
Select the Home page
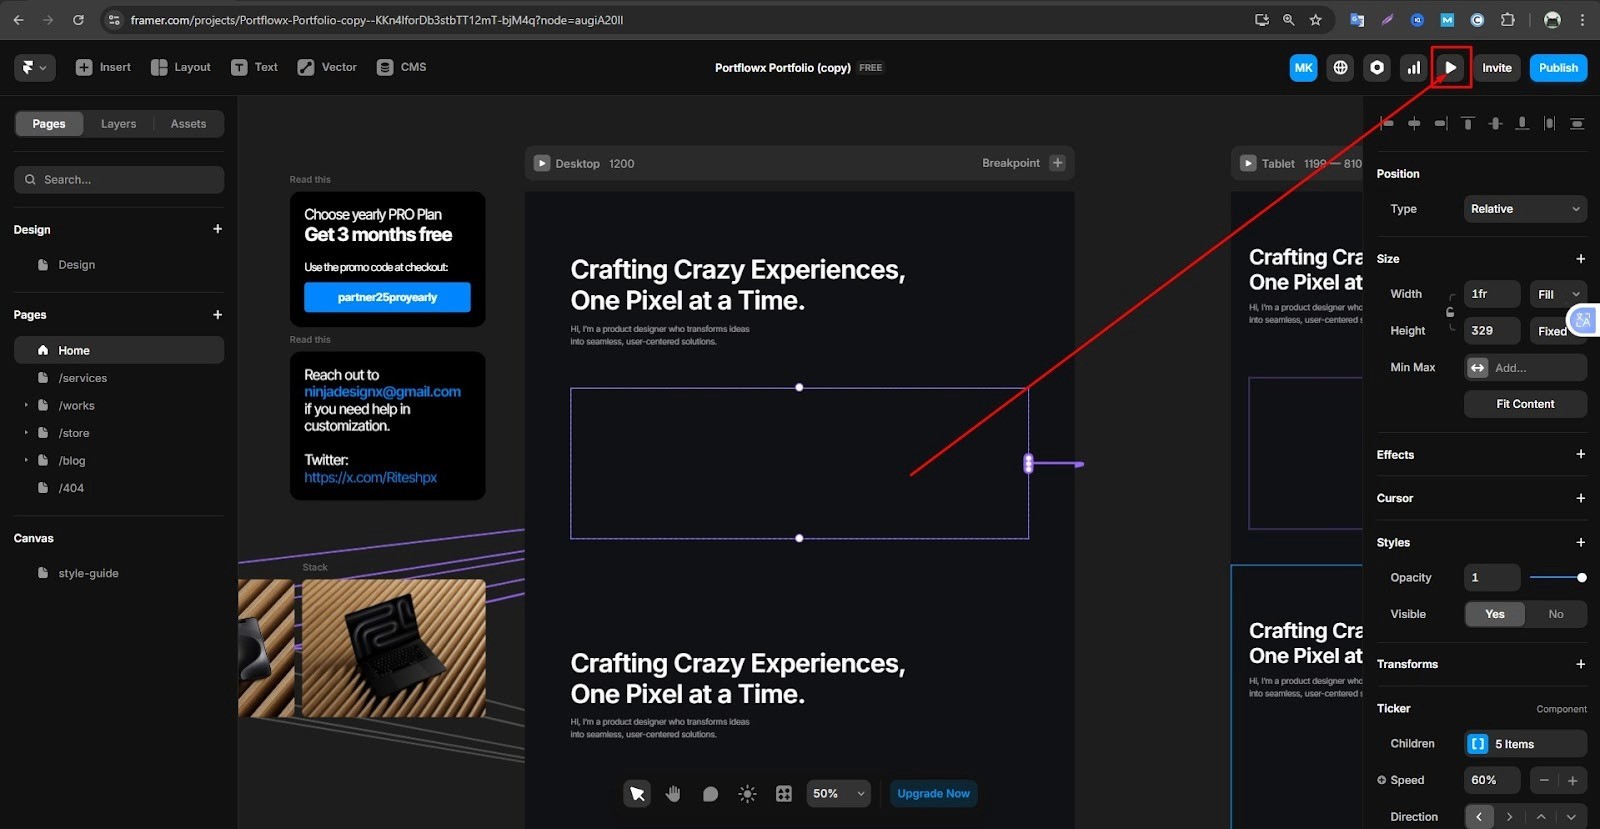point(119,350)
